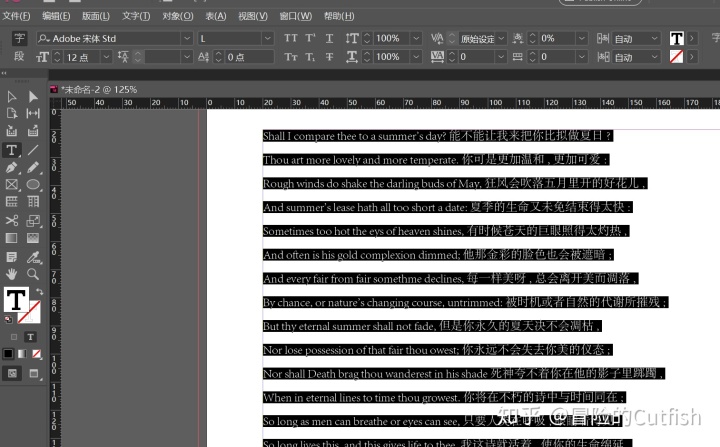Reset default fill and stroke
The image size is (720, 447).
point(8,319)
